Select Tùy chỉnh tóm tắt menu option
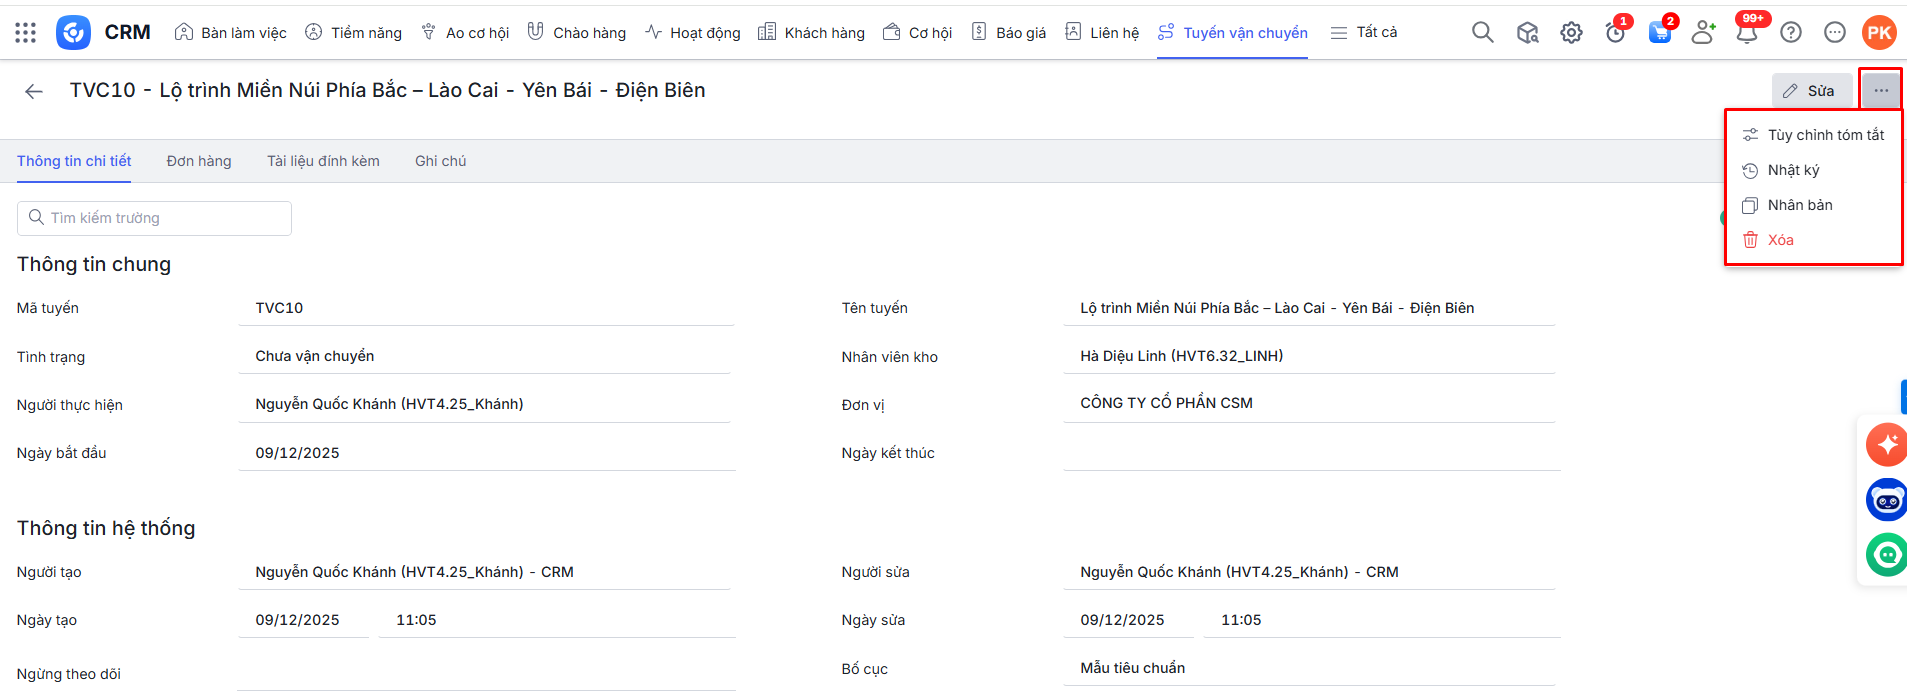 coord(1825,135)
